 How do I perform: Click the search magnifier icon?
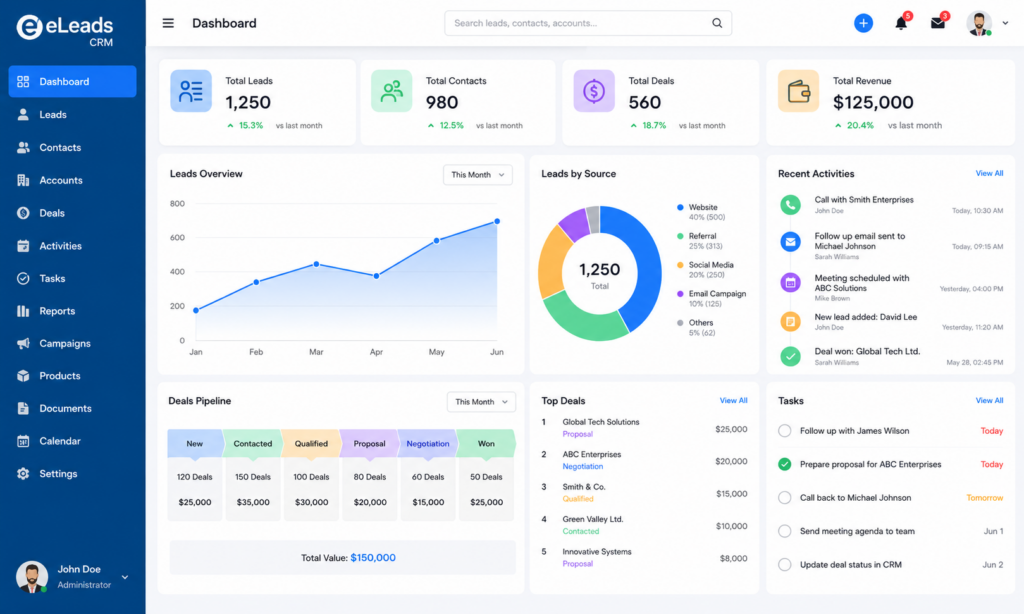pos(717,24)
